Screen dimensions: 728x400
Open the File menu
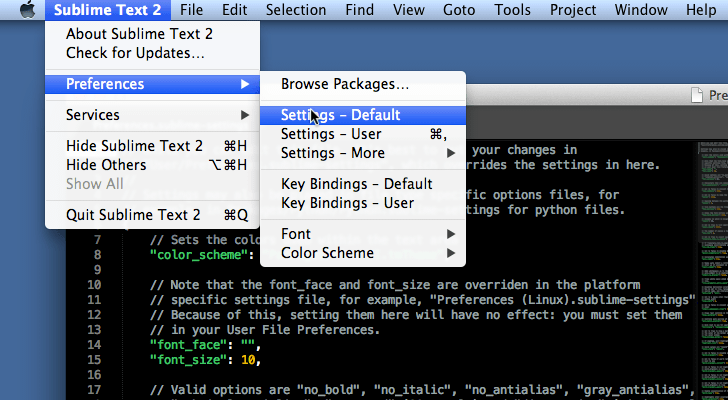191,10
